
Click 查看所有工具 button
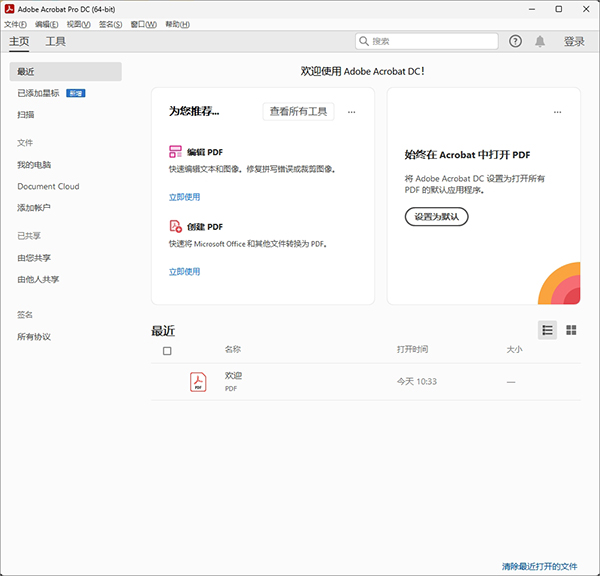(x=298, y=111)
